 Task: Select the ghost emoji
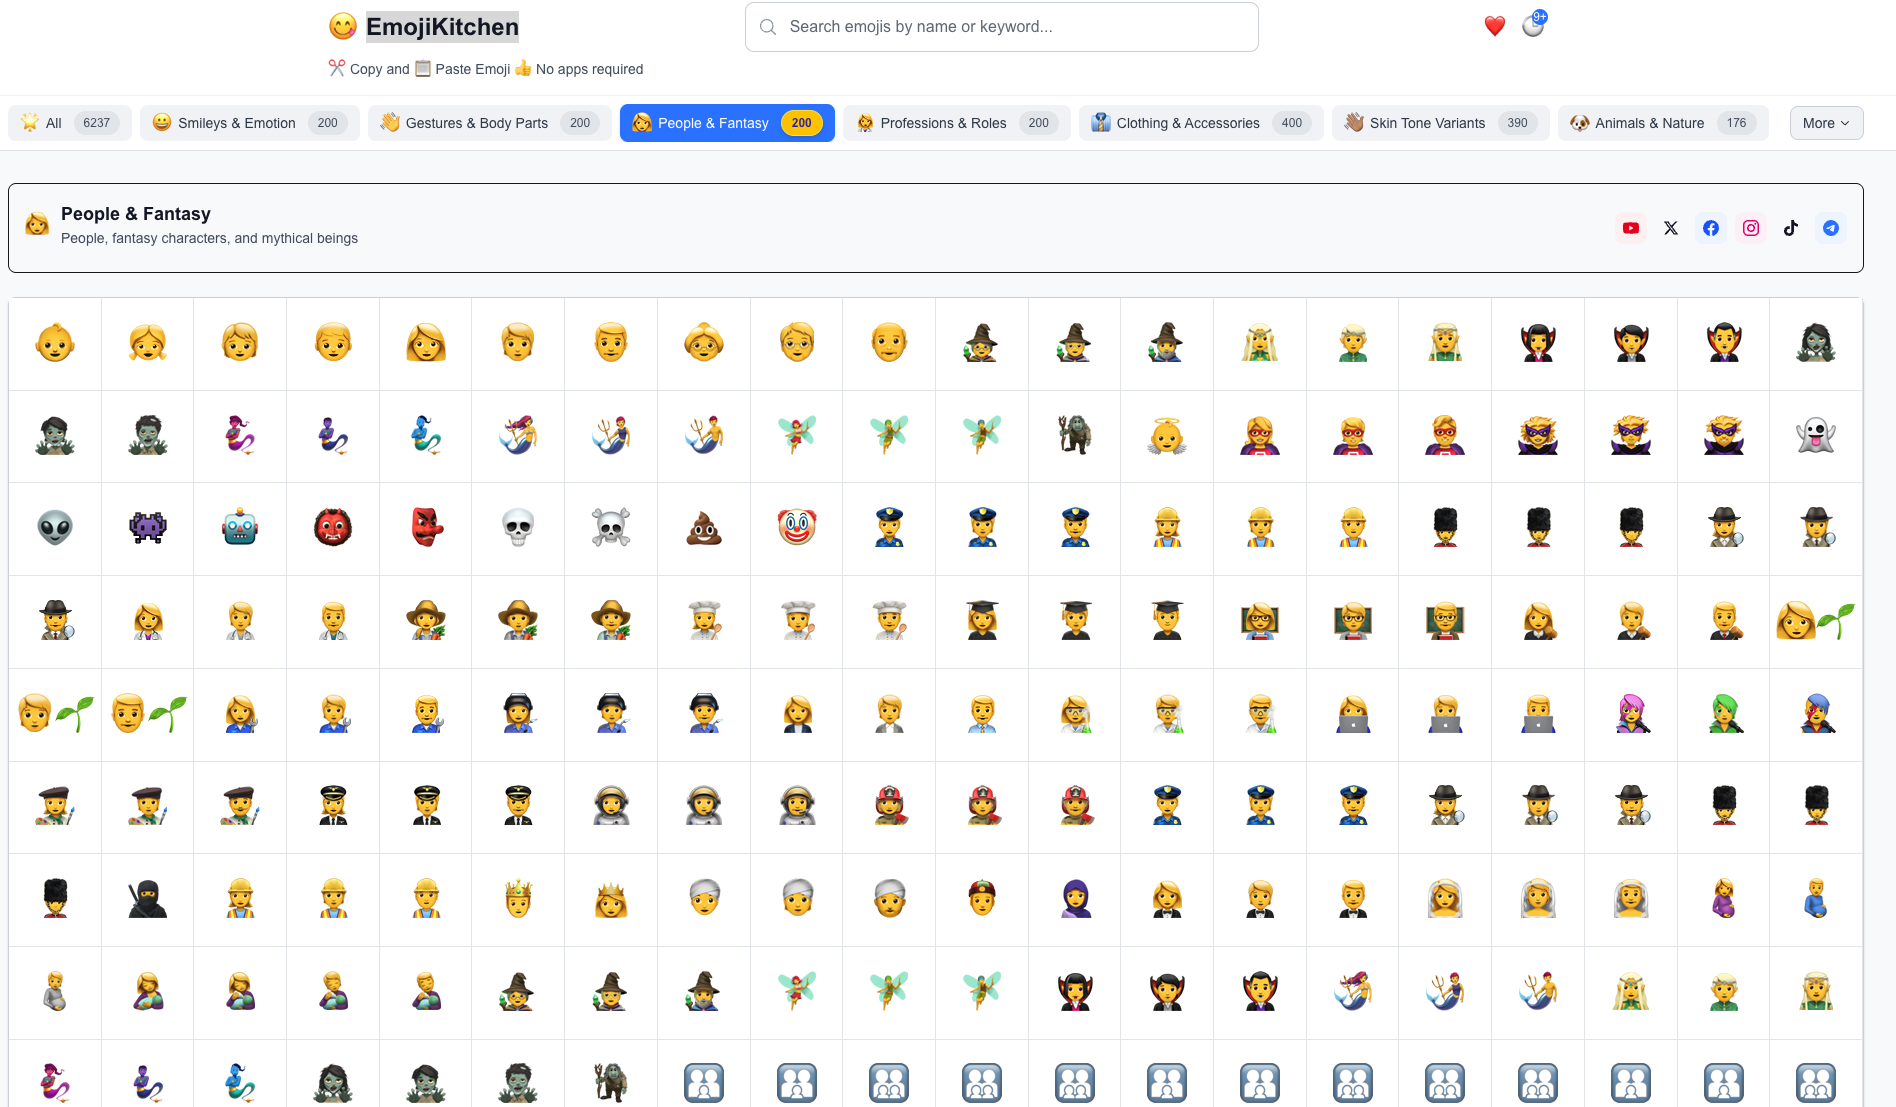[1816, 436]
